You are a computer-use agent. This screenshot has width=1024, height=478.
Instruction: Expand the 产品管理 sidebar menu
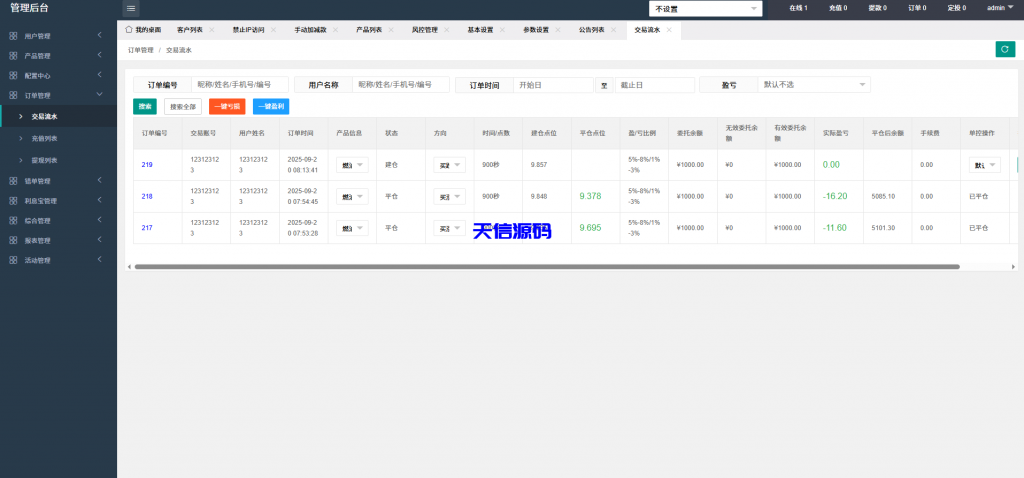pyautogui.click(x=99, y=56)
